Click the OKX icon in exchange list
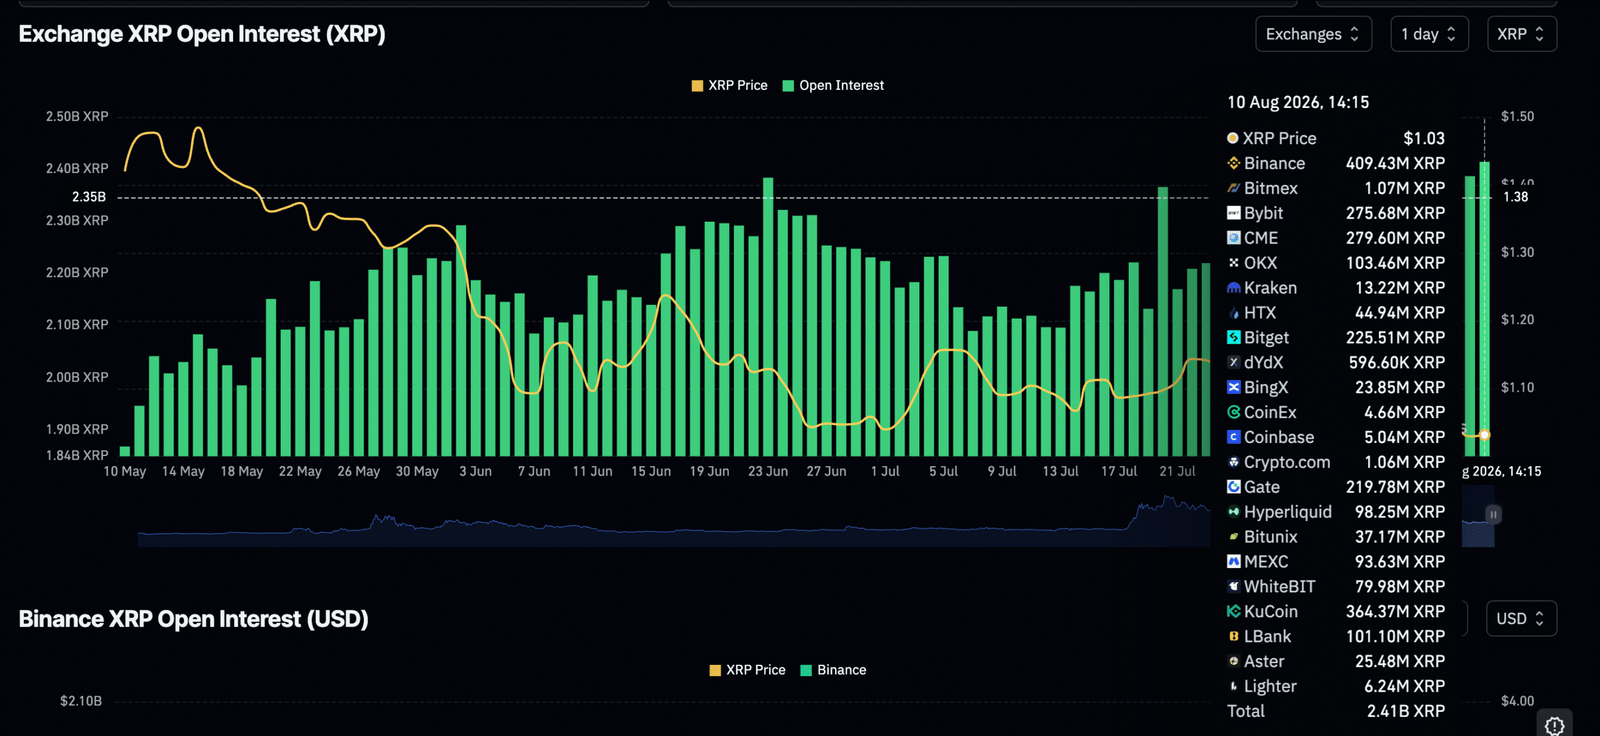 point(1234,263)
